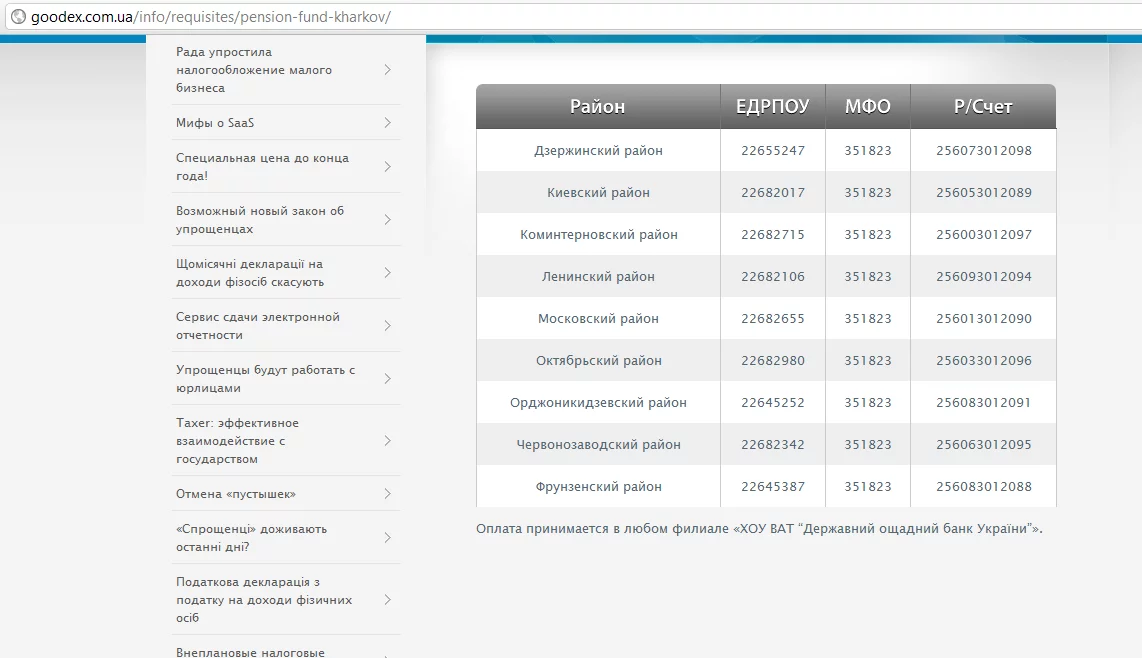Click the chevron next to 'Отмена «пустышек»'

click(x=387, y=494)
